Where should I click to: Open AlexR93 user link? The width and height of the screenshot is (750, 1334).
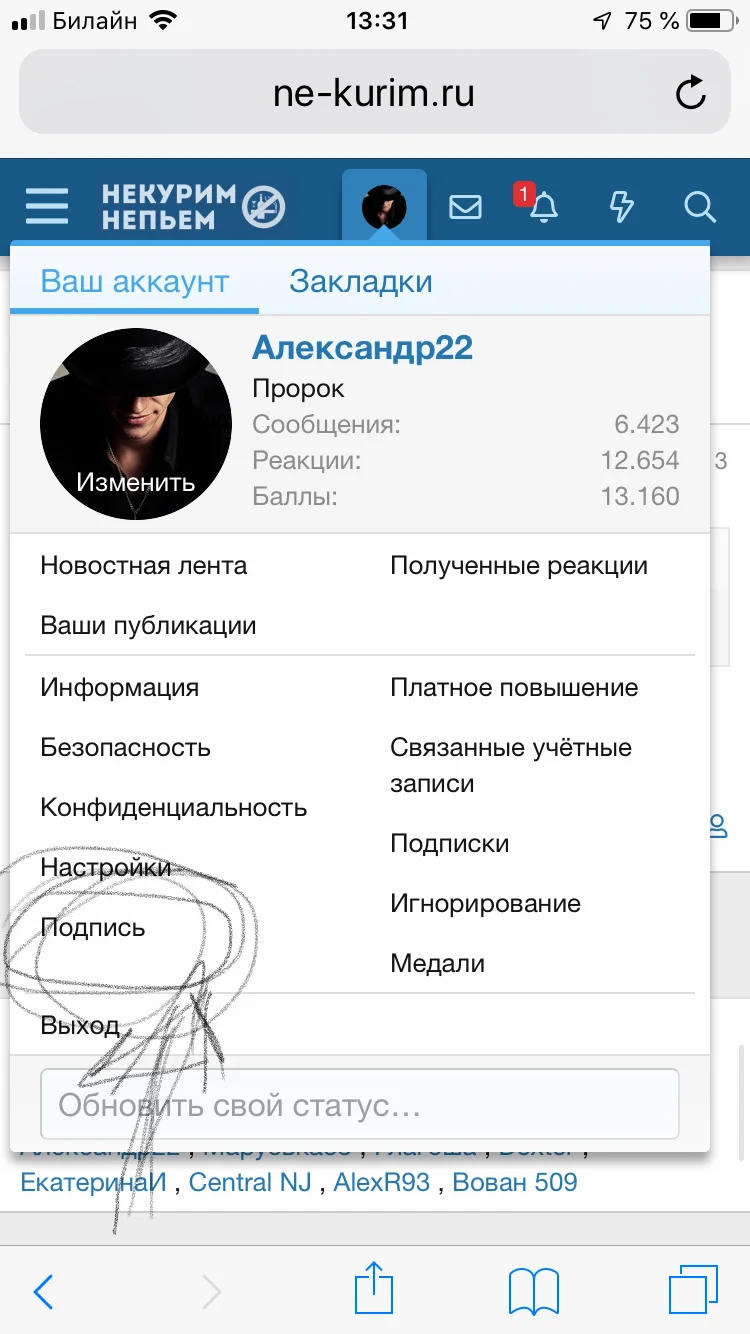382,1182
